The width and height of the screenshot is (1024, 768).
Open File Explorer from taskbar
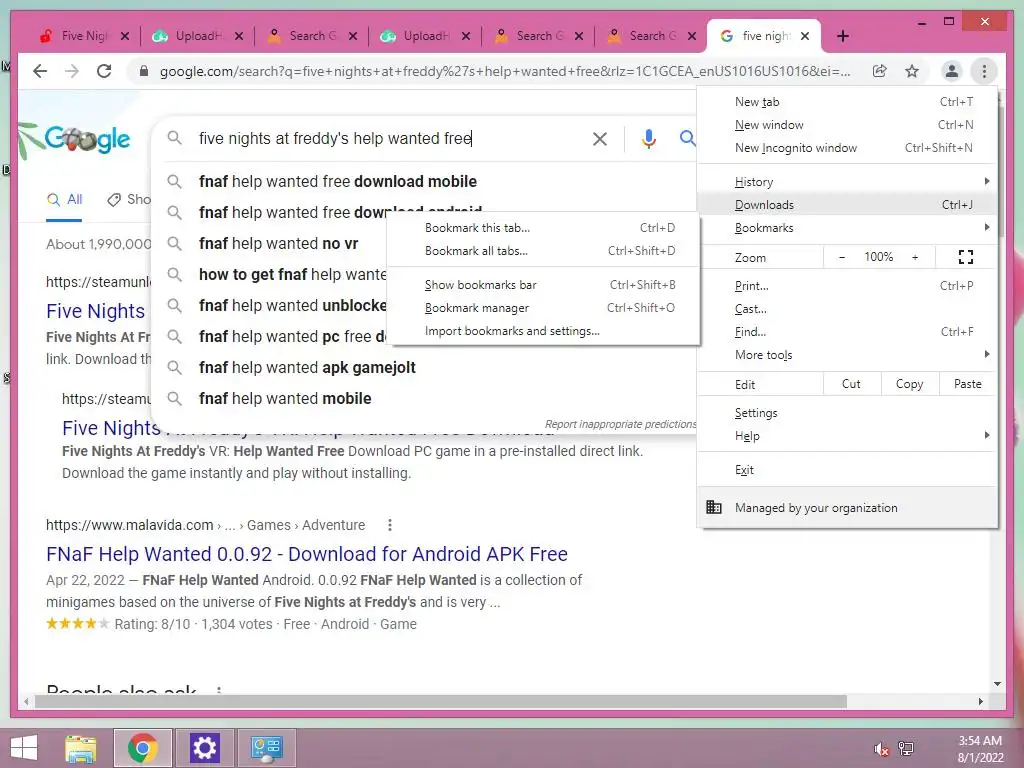[x=81, y=748]
